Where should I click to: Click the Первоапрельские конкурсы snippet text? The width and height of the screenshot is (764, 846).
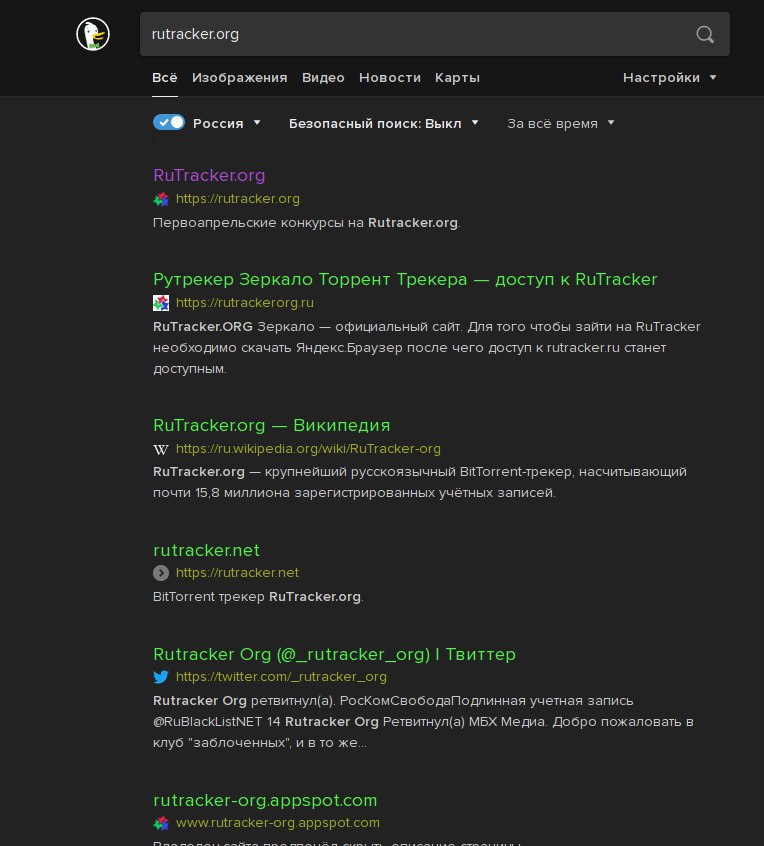pyautogui.click(x=306, y=223)
